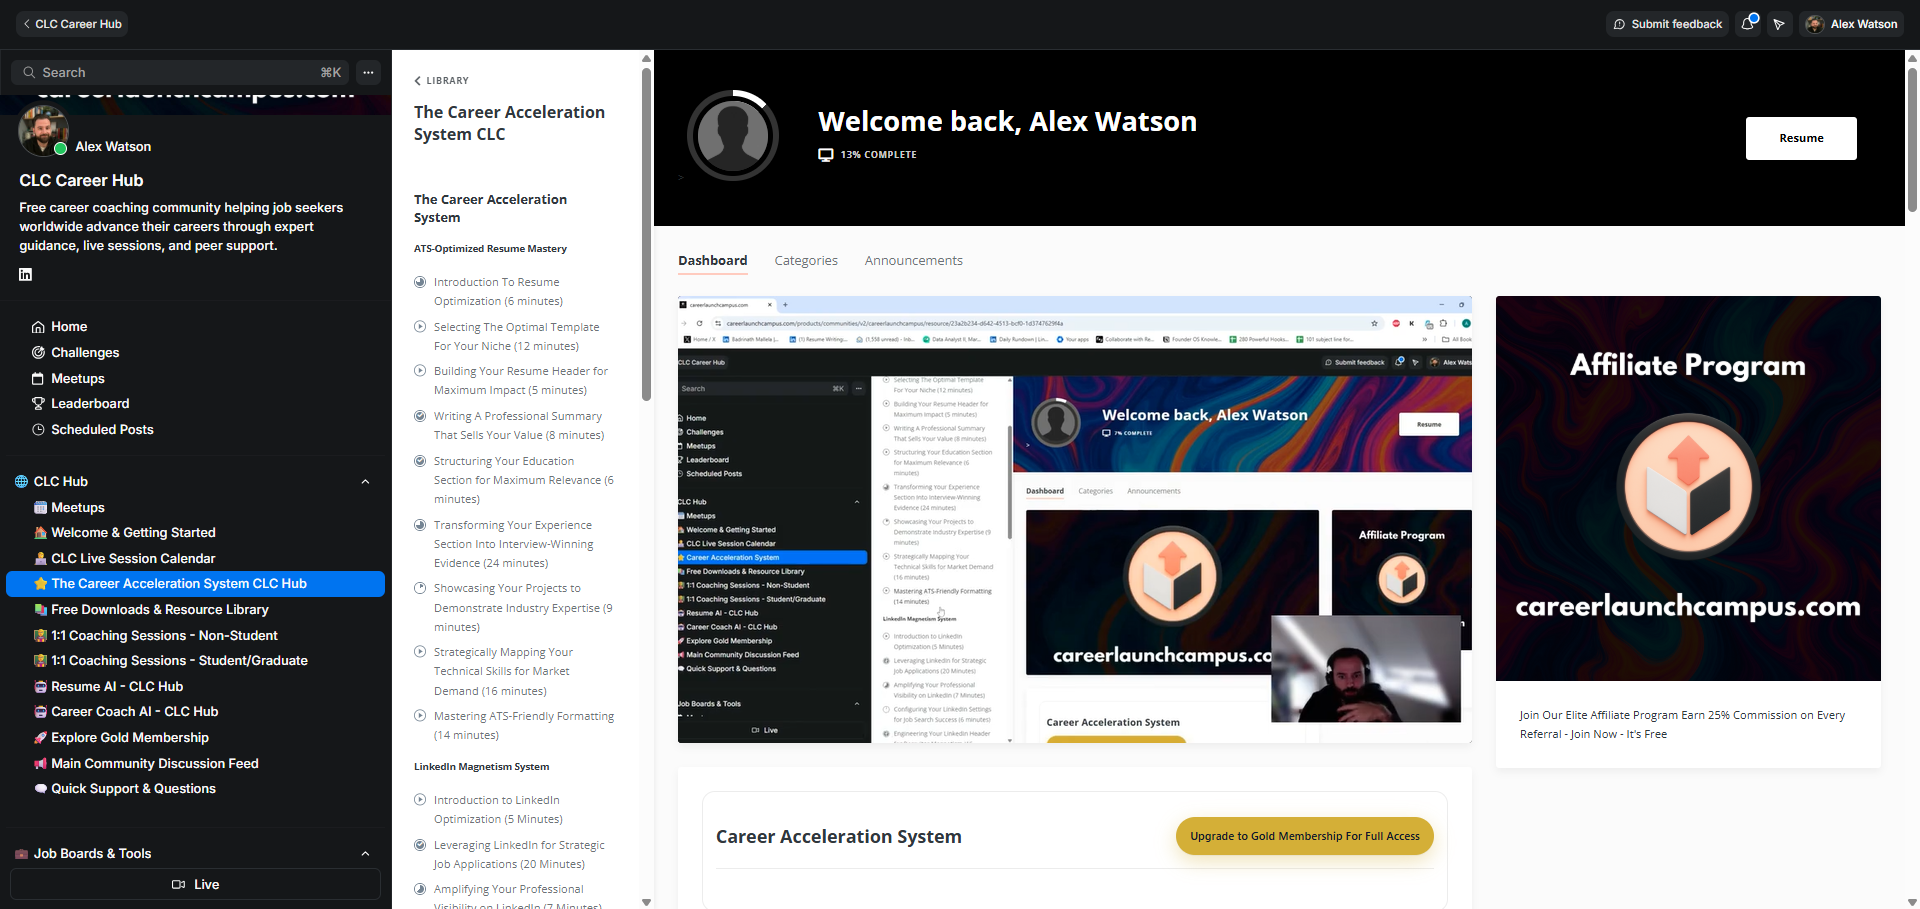Click the Challenges target icon

(38, 353)
